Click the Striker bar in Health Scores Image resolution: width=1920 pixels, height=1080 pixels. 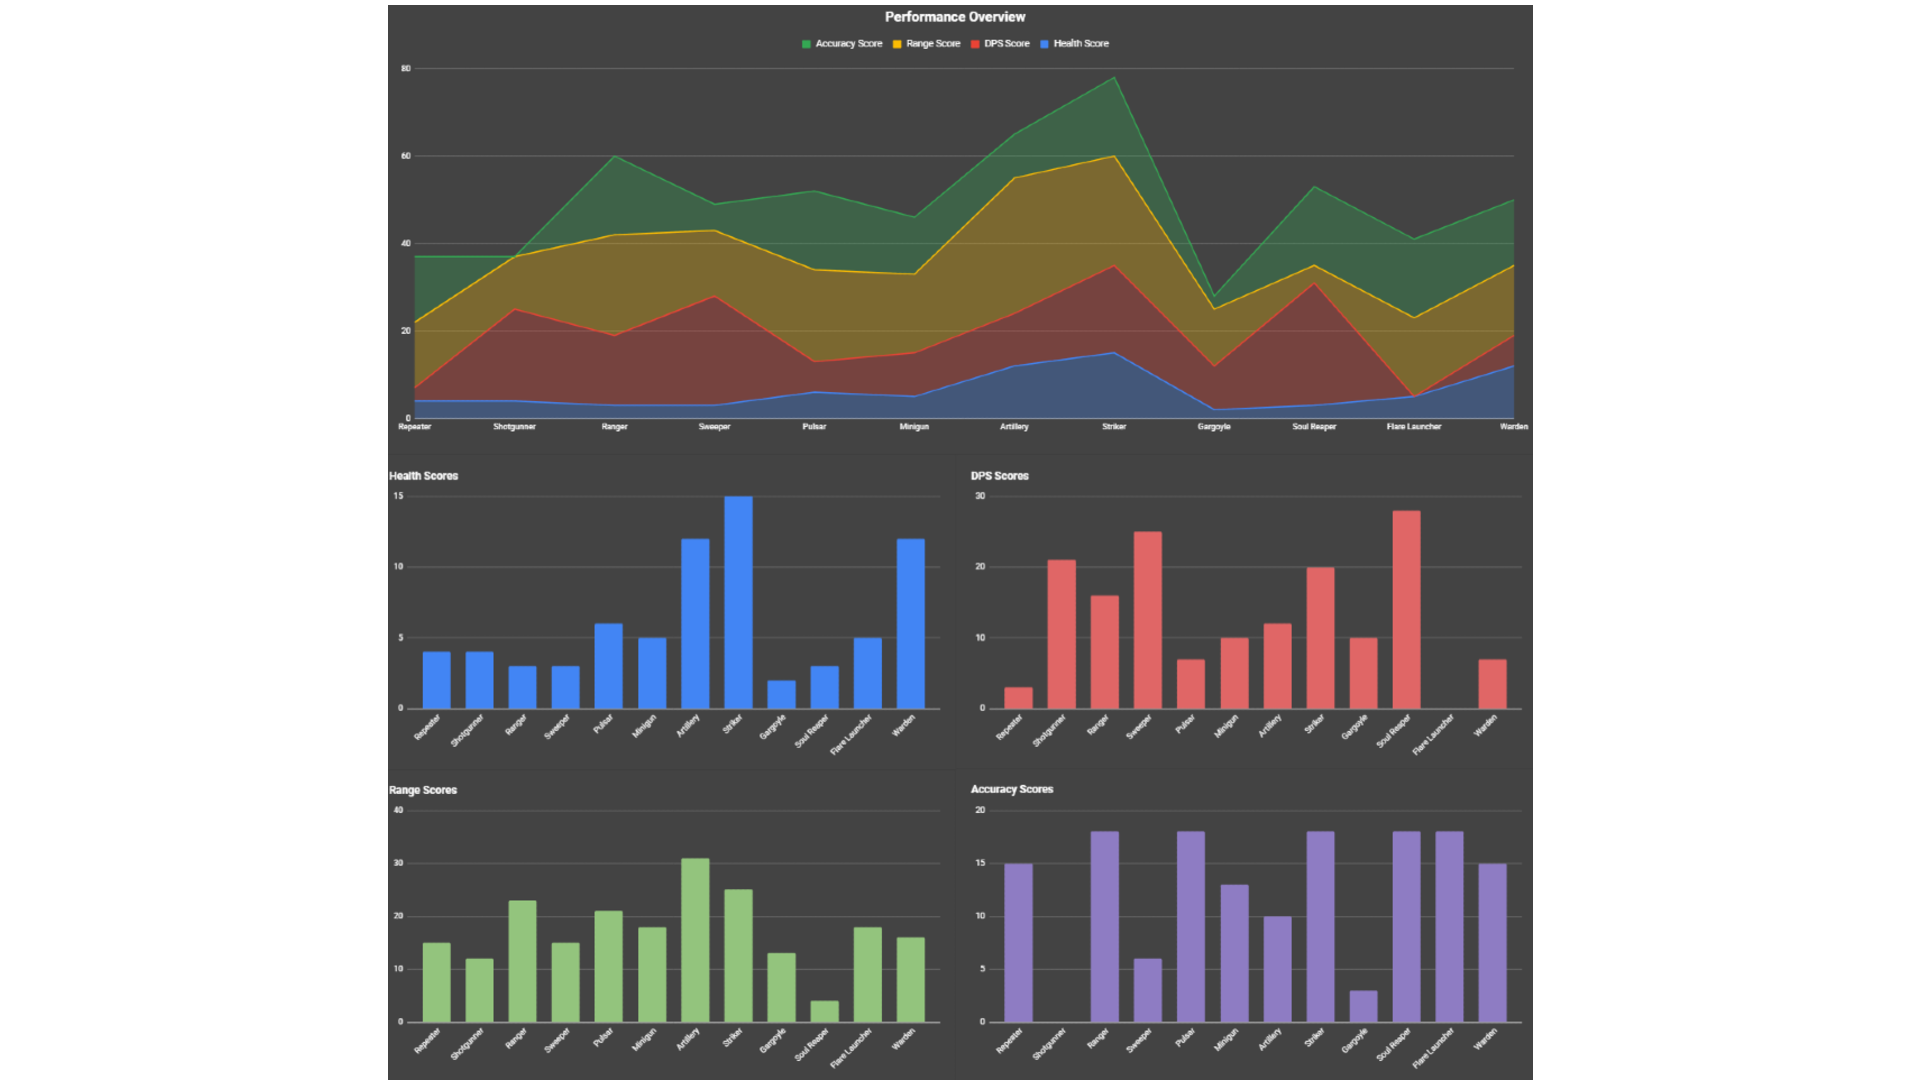tap(738, 602)
